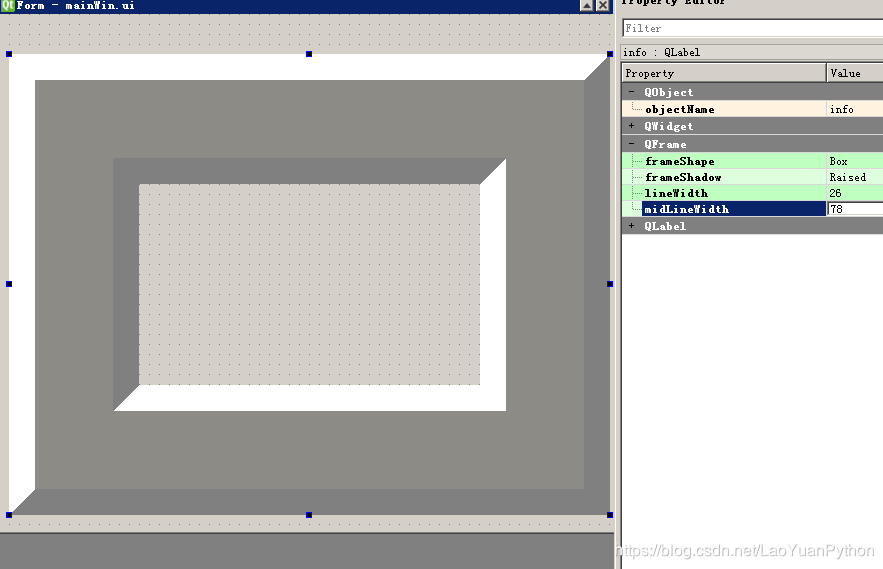Click the Property column header
The width and height of the screenshot is (883, 569).
[724, 73]
